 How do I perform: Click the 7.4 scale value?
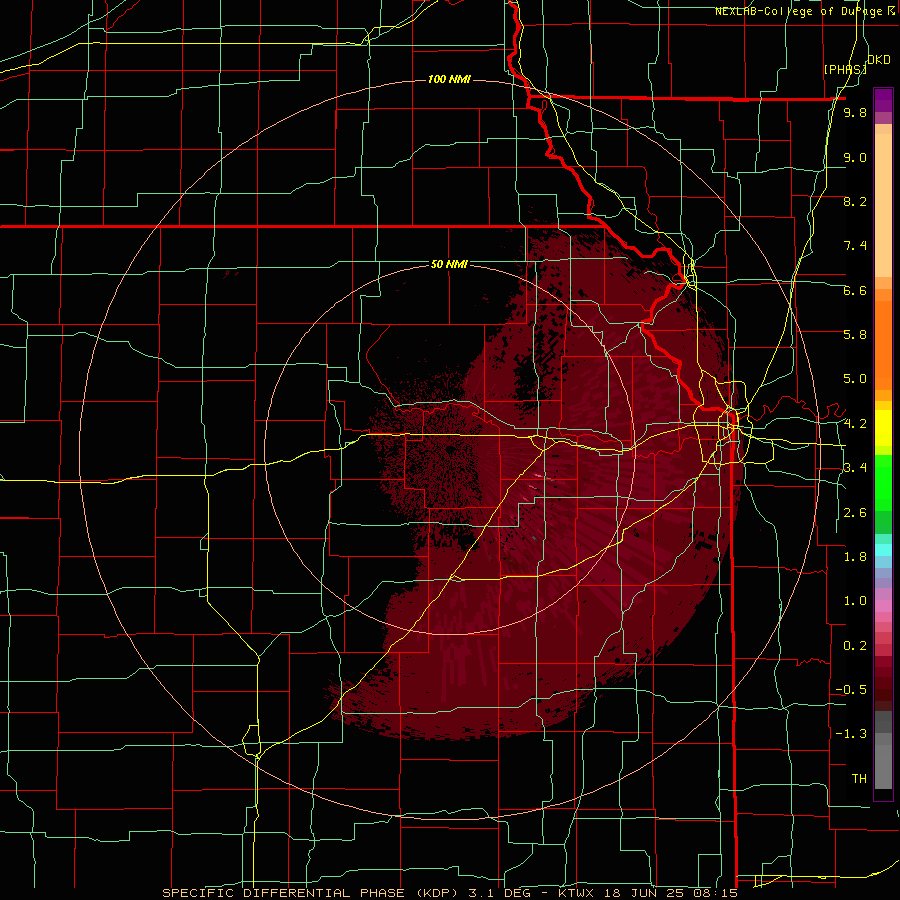click(855, 246)
